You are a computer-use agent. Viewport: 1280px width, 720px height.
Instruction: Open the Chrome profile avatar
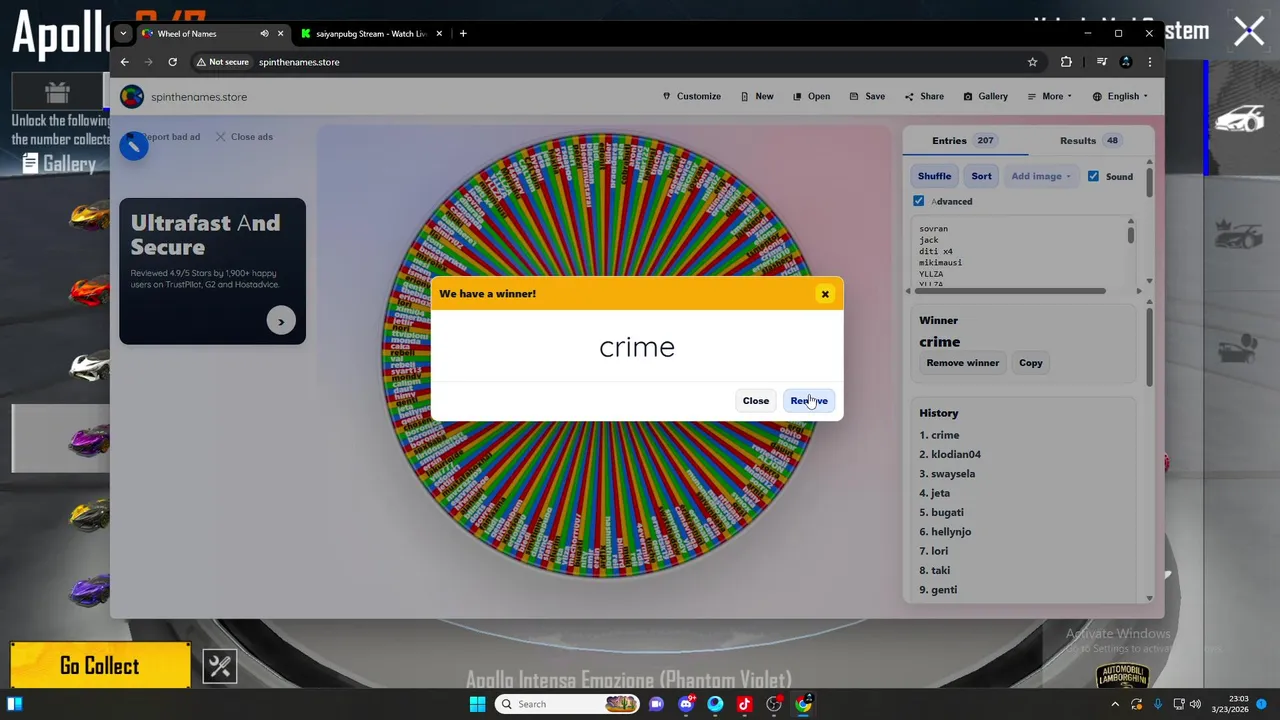[1126, 62]
